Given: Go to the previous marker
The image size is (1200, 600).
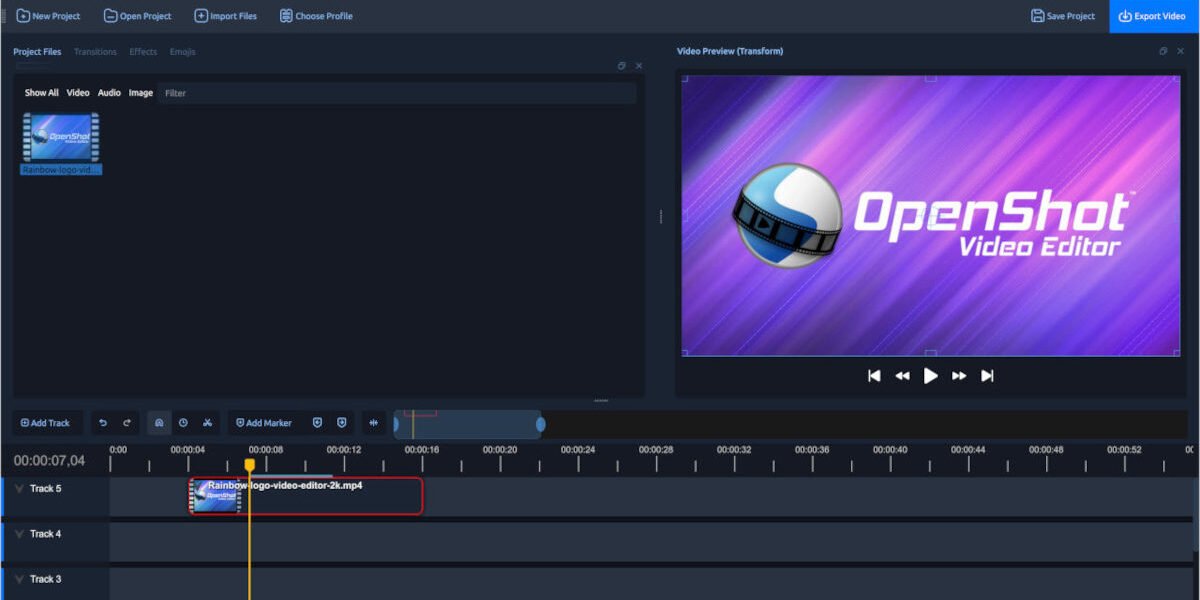Looking at the screenshot, I should tap(317, 423).
